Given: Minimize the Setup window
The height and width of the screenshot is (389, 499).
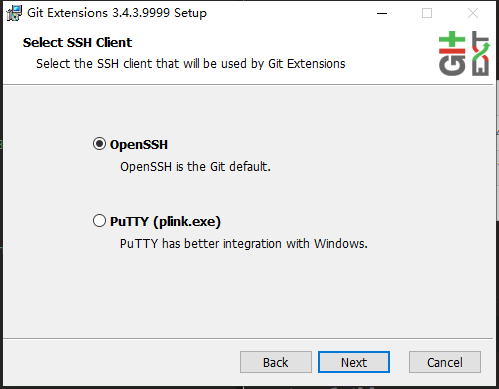Looking at the screenshot, I should point(382,13).
